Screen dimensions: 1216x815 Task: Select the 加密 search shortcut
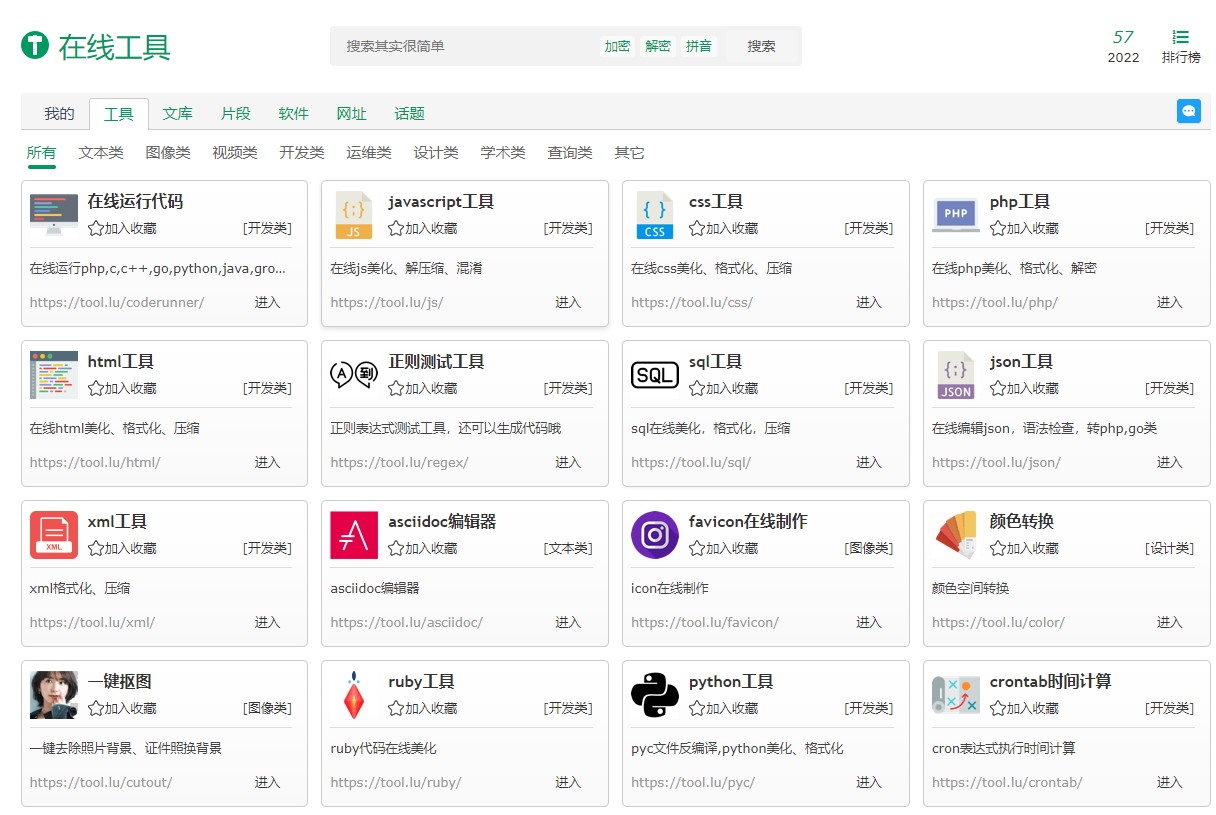[618, 46]
